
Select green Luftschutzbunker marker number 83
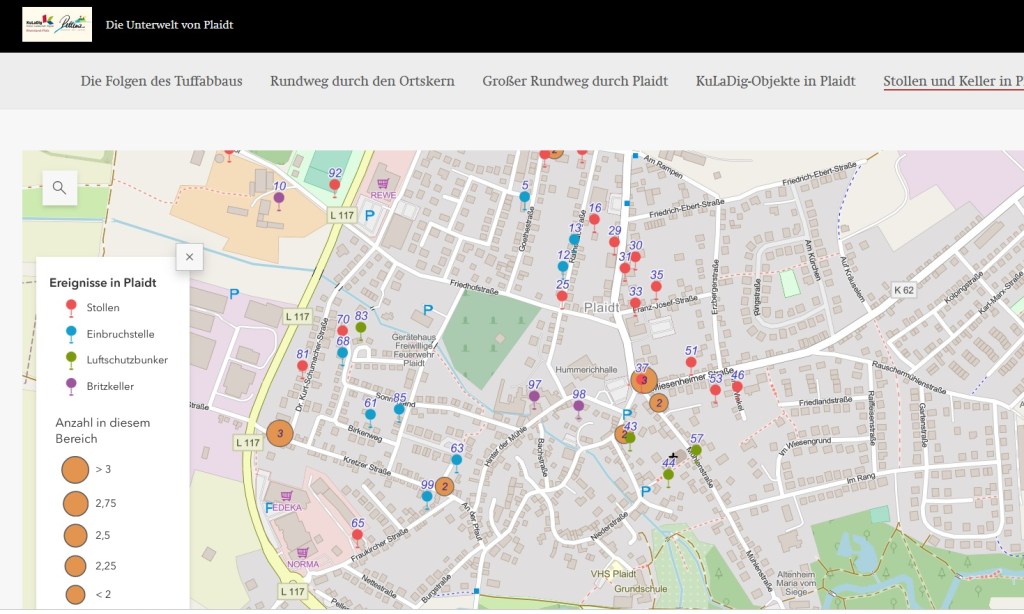[x=361, y=328]
